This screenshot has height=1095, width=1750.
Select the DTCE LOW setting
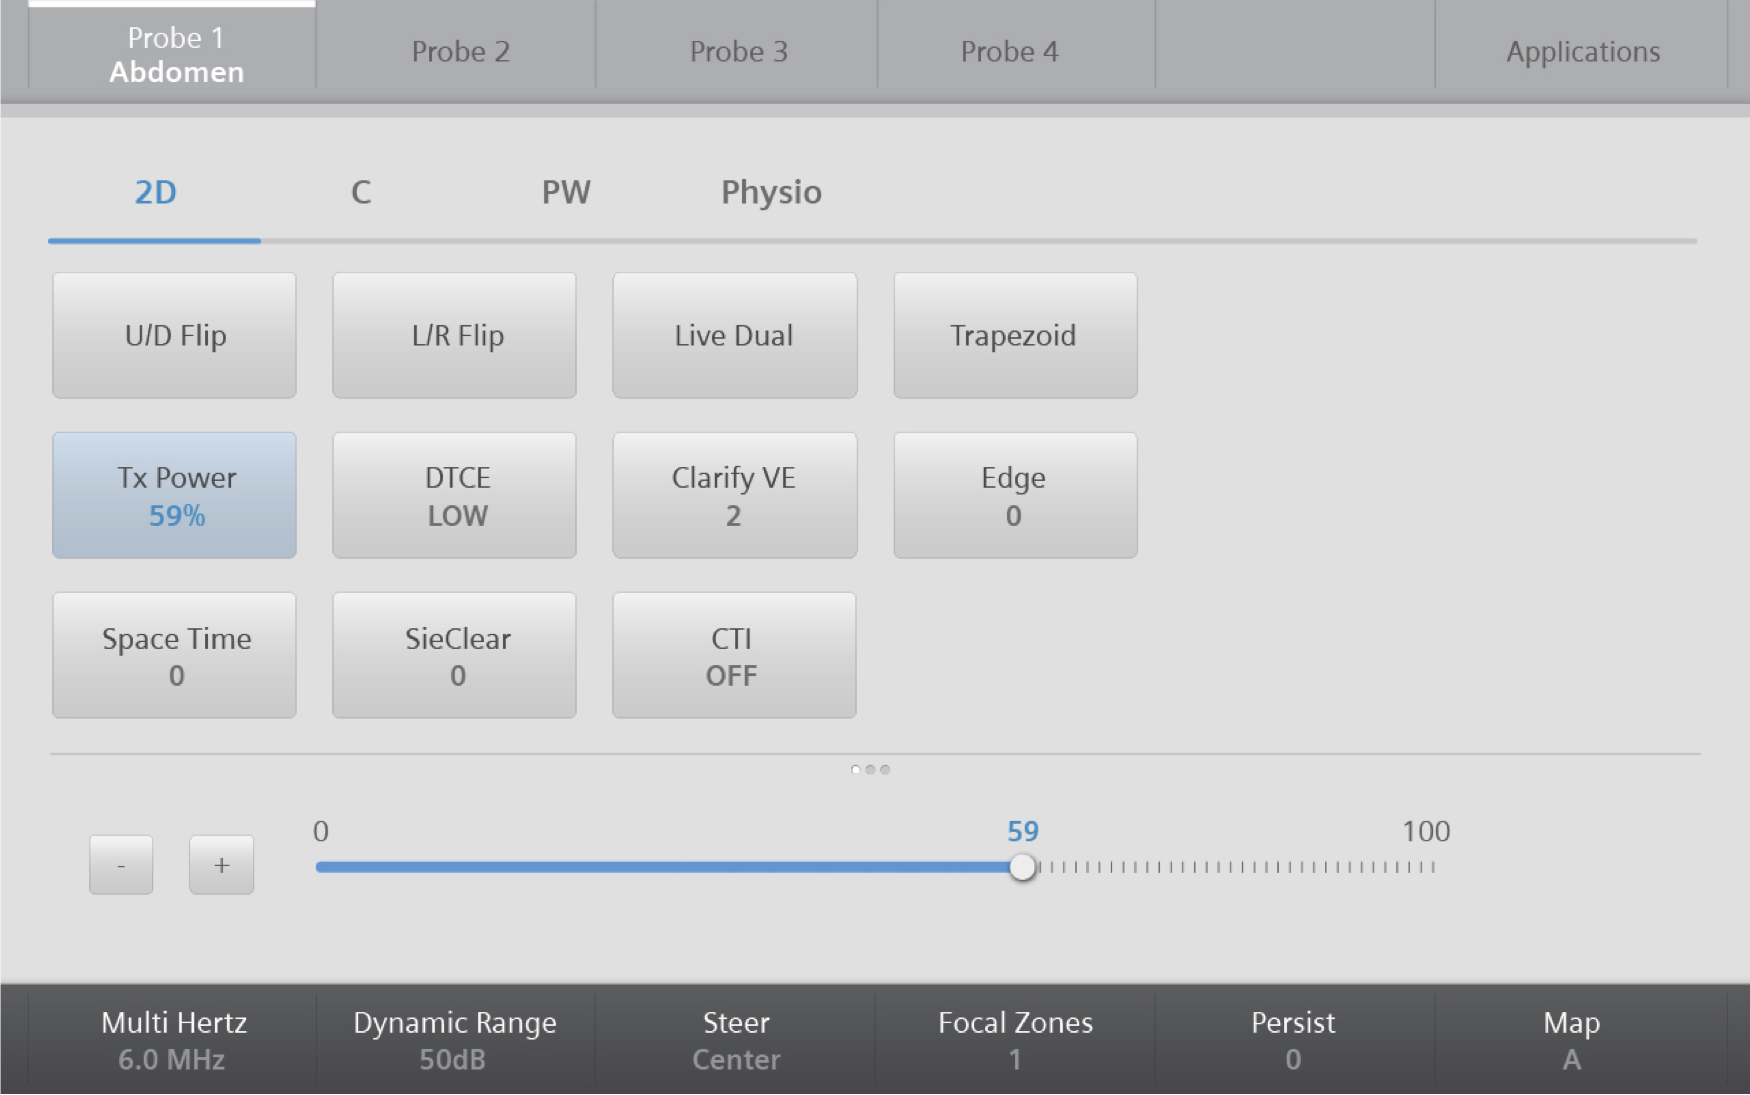pos(455,496)
